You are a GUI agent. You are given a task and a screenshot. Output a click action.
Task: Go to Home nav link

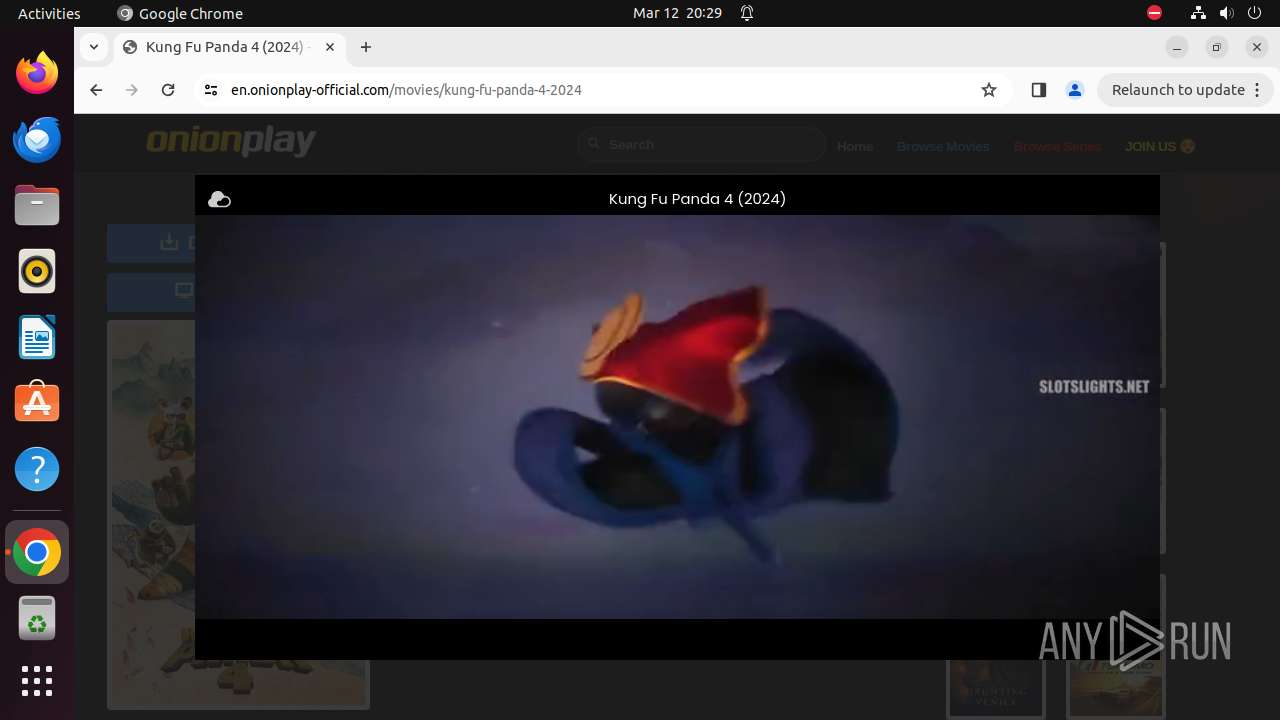coord(855,146)
